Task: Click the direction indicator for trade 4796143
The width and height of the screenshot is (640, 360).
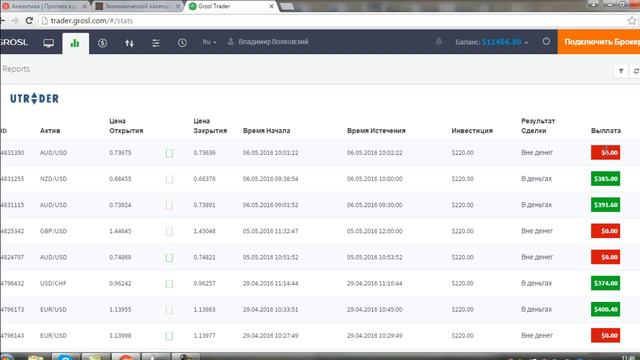Action: [x=169, y=336]
